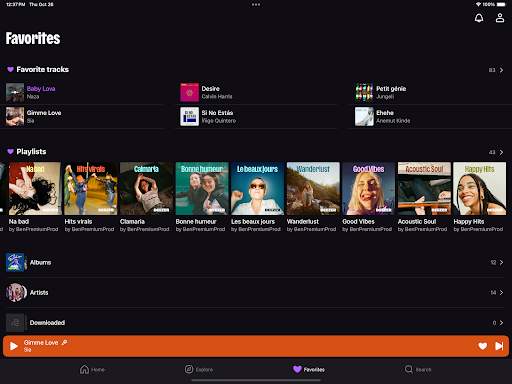Screen dimensions: 512x384
Task: Open the Wanderlust playlist cover
Action: pos(313,188)
